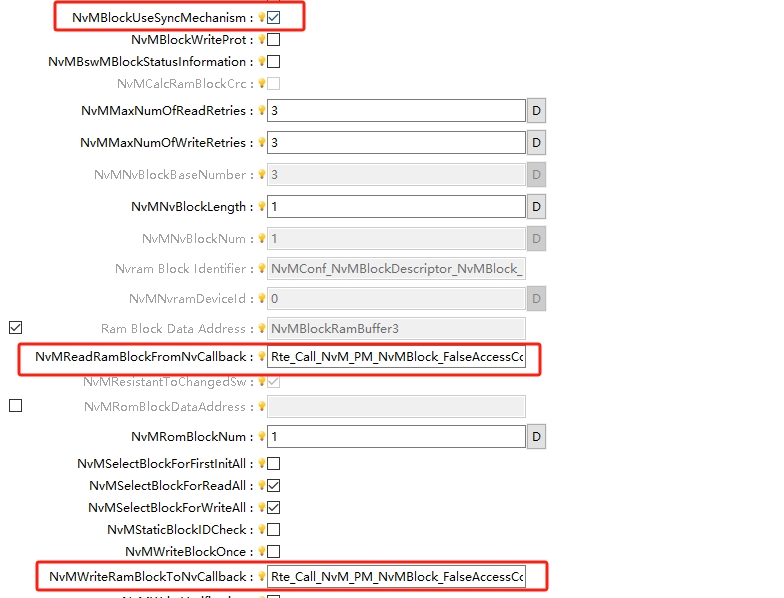784x598 pixels.
Task: Enable the NvMBlockWriteProt checkbox
Action: [274, 40]
